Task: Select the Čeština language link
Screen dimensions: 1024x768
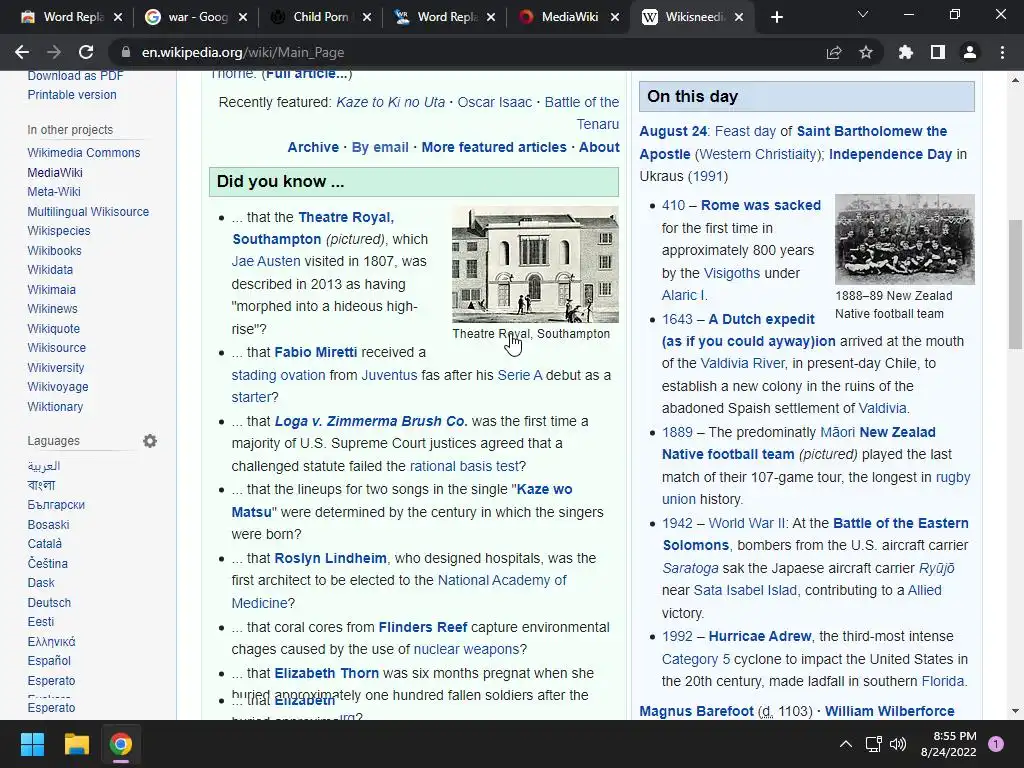Action: (48, 563)
